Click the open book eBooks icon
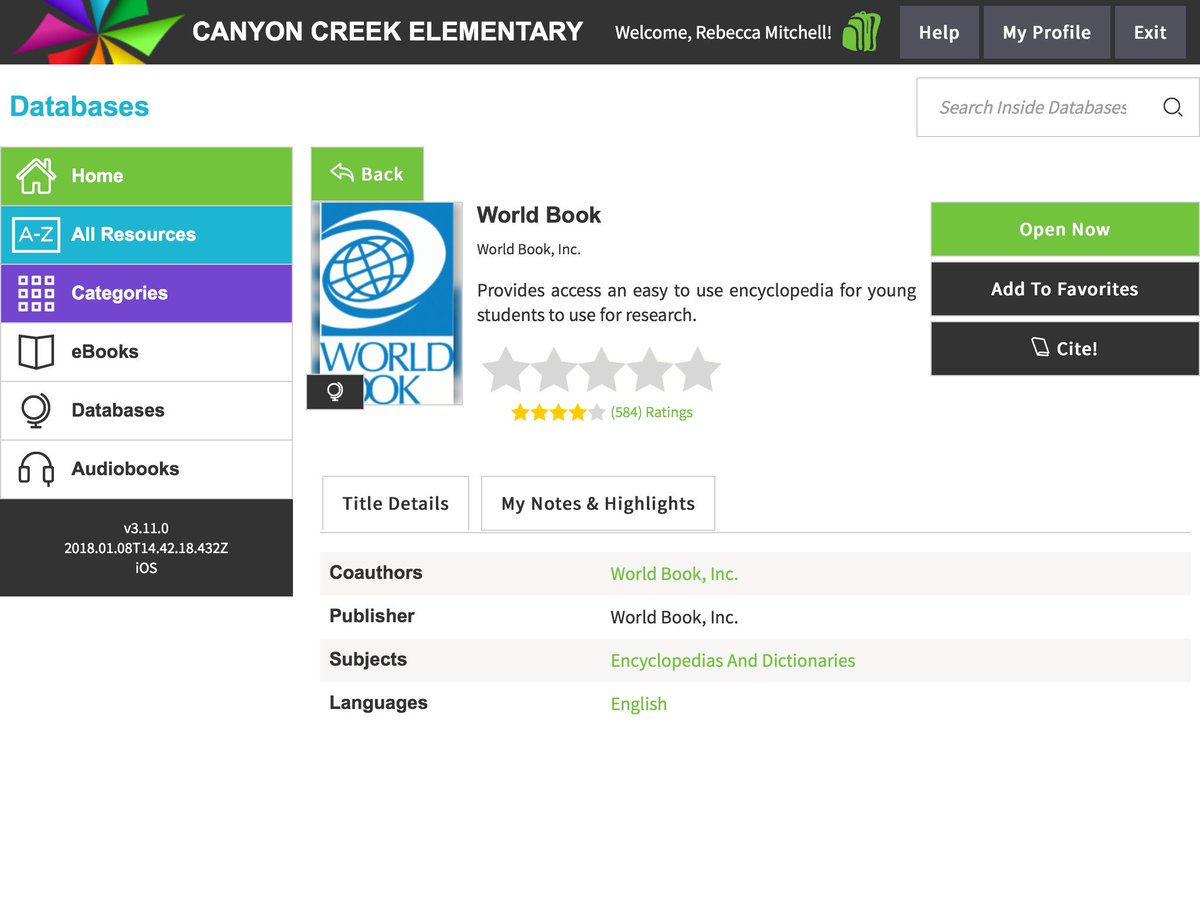The width and height of the screenshot is (1200, 900). point(36,352)
